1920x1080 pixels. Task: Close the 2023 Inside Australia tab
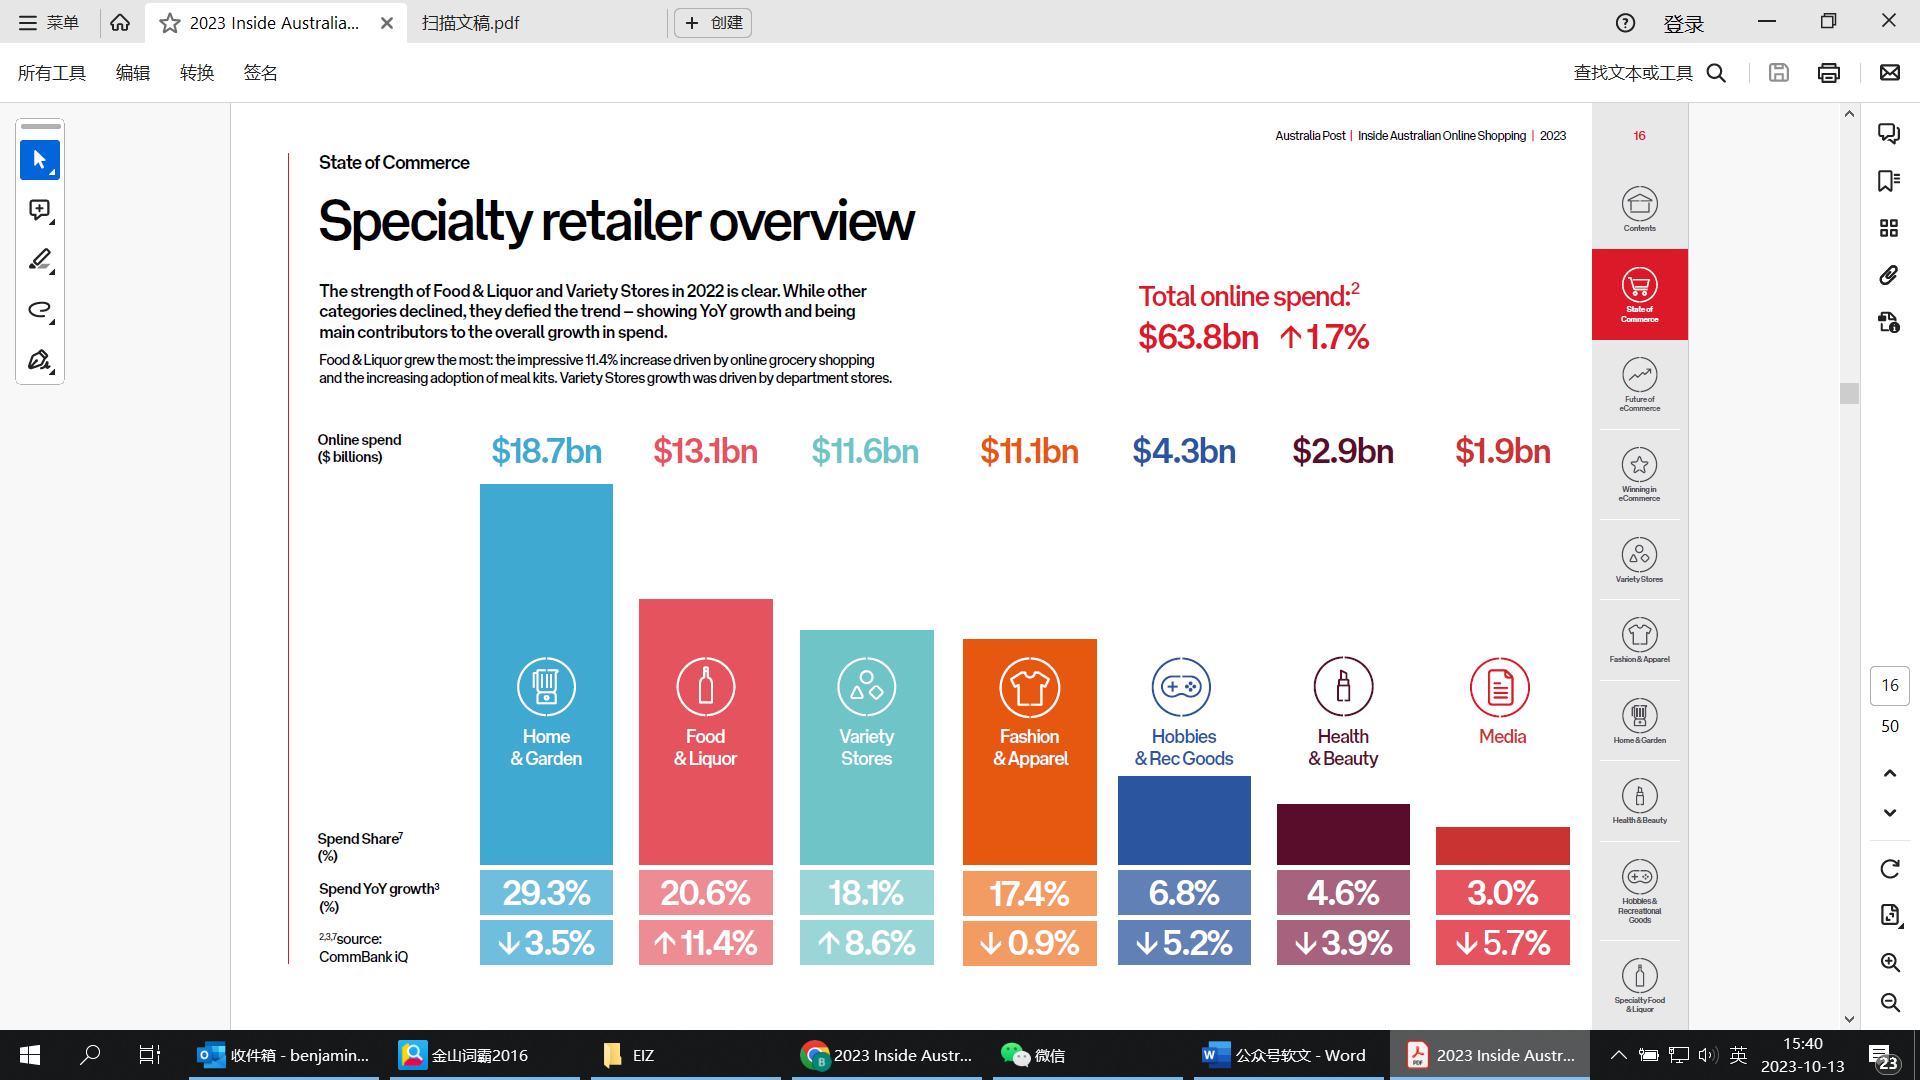[387, 23]
